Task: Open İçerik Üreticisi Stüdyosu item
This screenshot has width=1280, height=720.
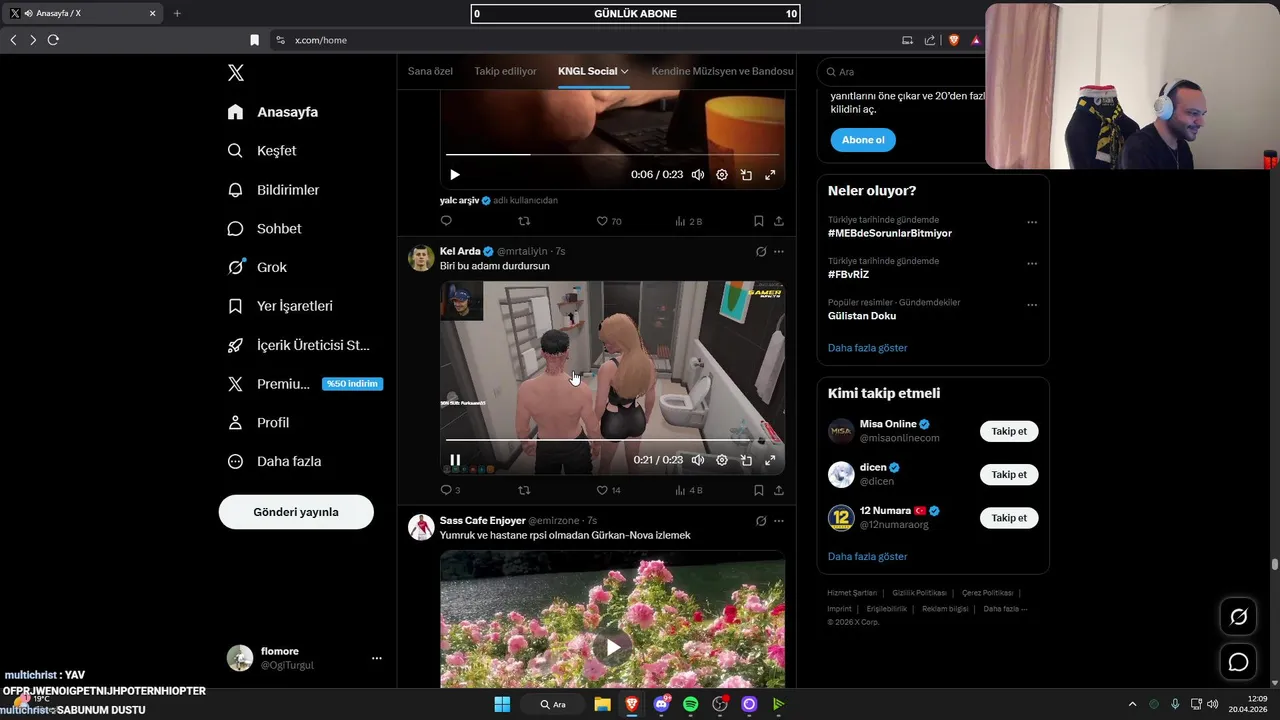Action: (298, 346)
